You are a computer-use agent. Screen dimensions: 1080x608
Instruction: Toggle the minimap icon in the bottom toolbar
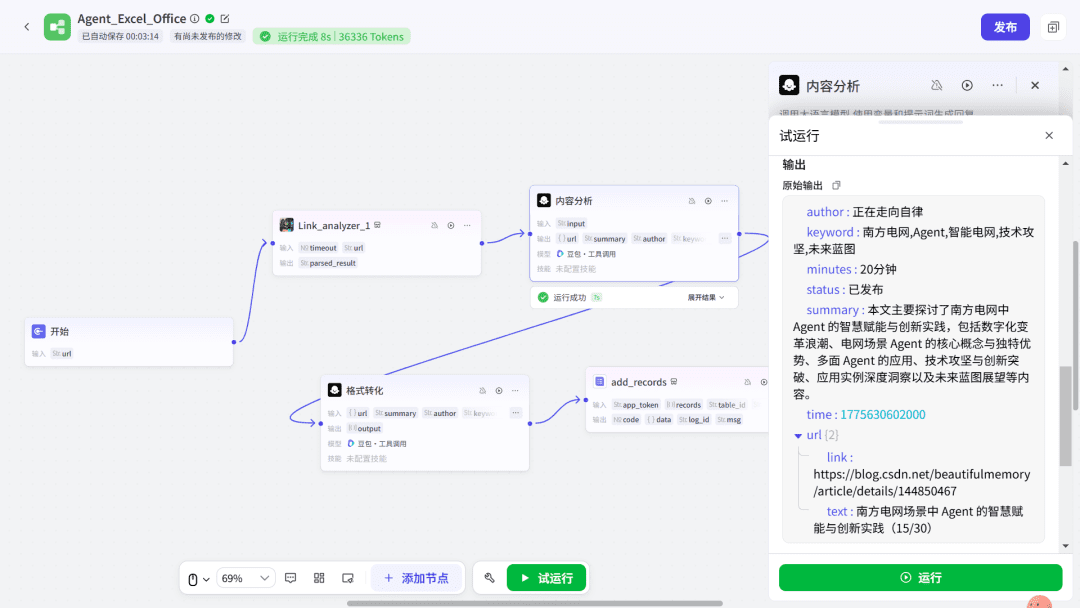coord(348,578)
